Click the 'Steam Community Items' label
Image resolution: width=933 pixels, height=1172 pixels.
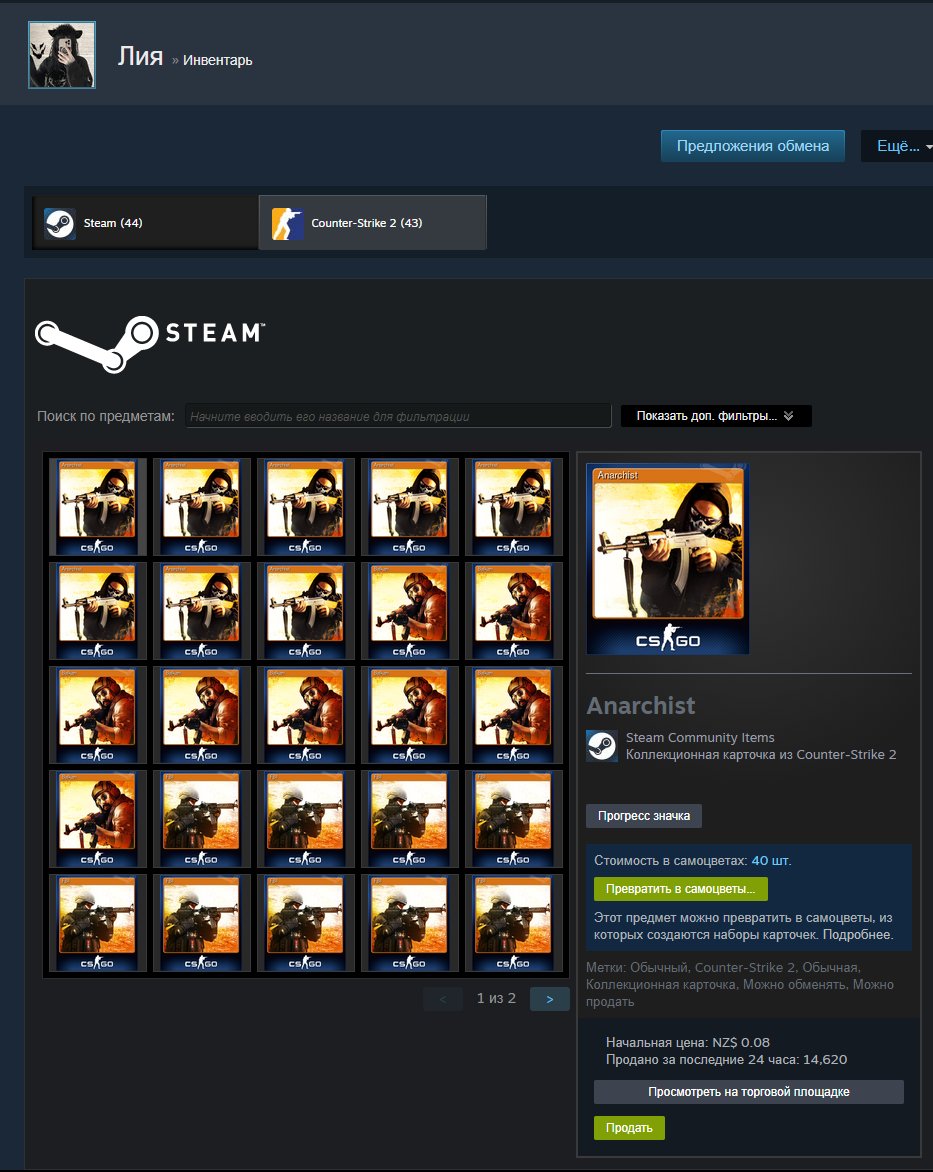tap(700, 738)
